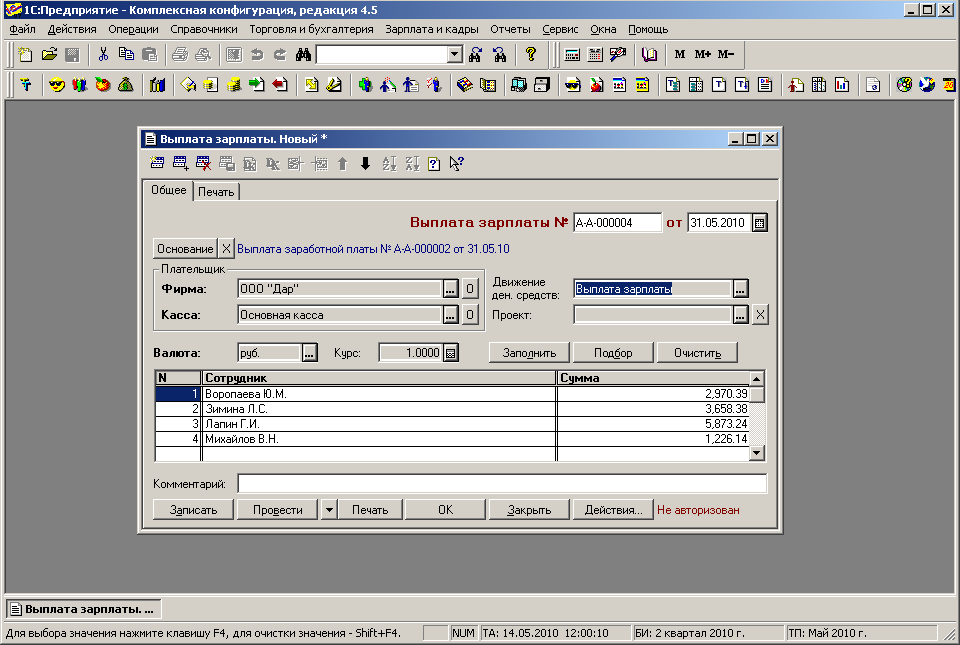Click the new row icon in document toolbar
The width and height of the screenshot is (960, 645).
coord(157,163)
